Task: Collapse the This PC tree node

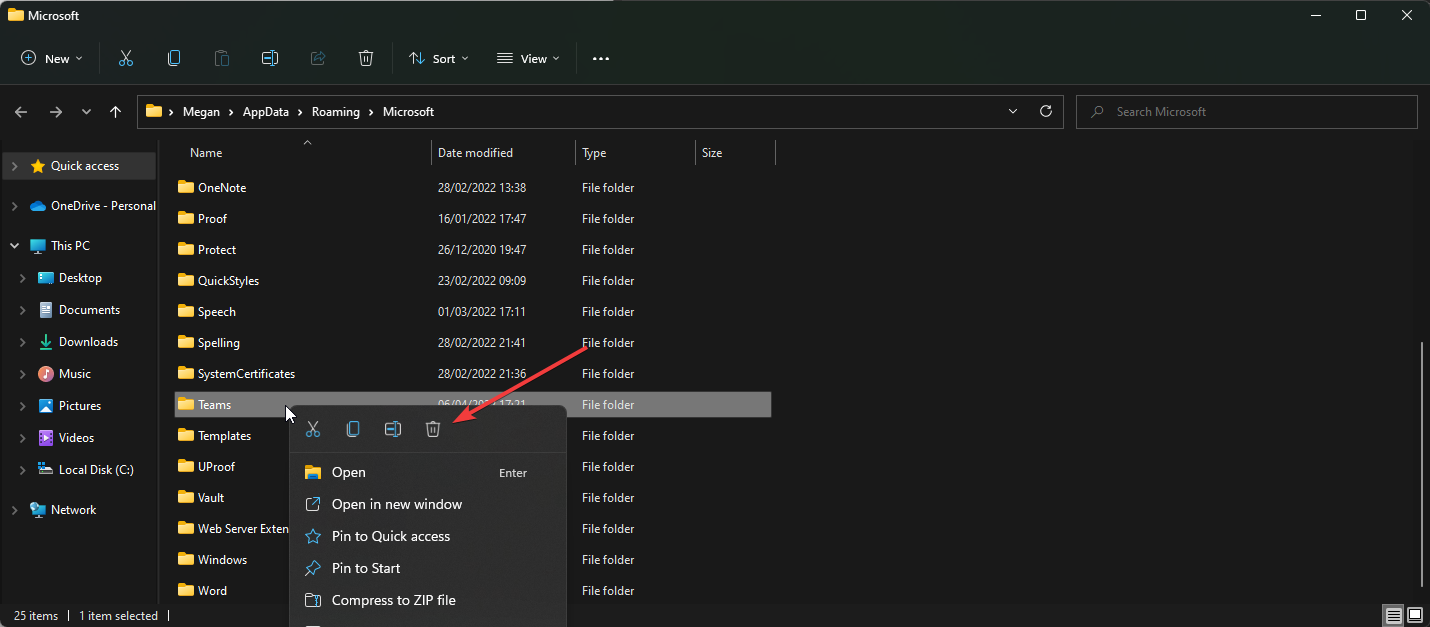Action: coord(14,246)
